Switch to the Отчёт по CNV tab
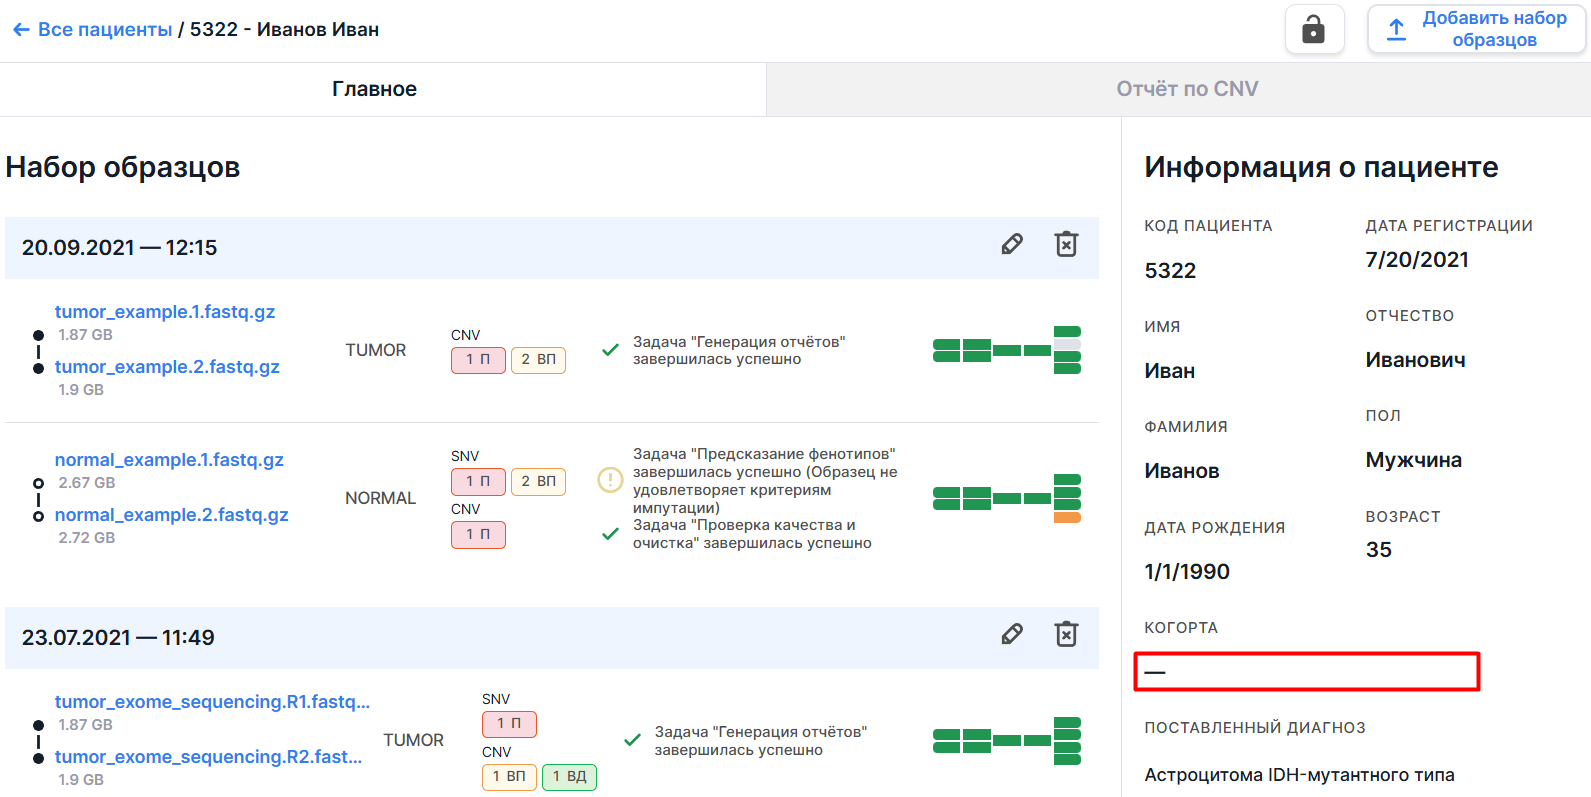Image resolution: width=1591 pixels, height=797 pixels. 1187,89
